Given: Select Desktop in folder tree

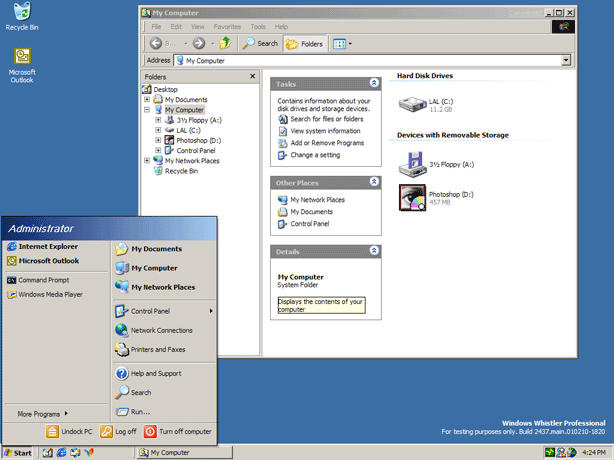Looking at the screenshot, I should click(161, 89).
